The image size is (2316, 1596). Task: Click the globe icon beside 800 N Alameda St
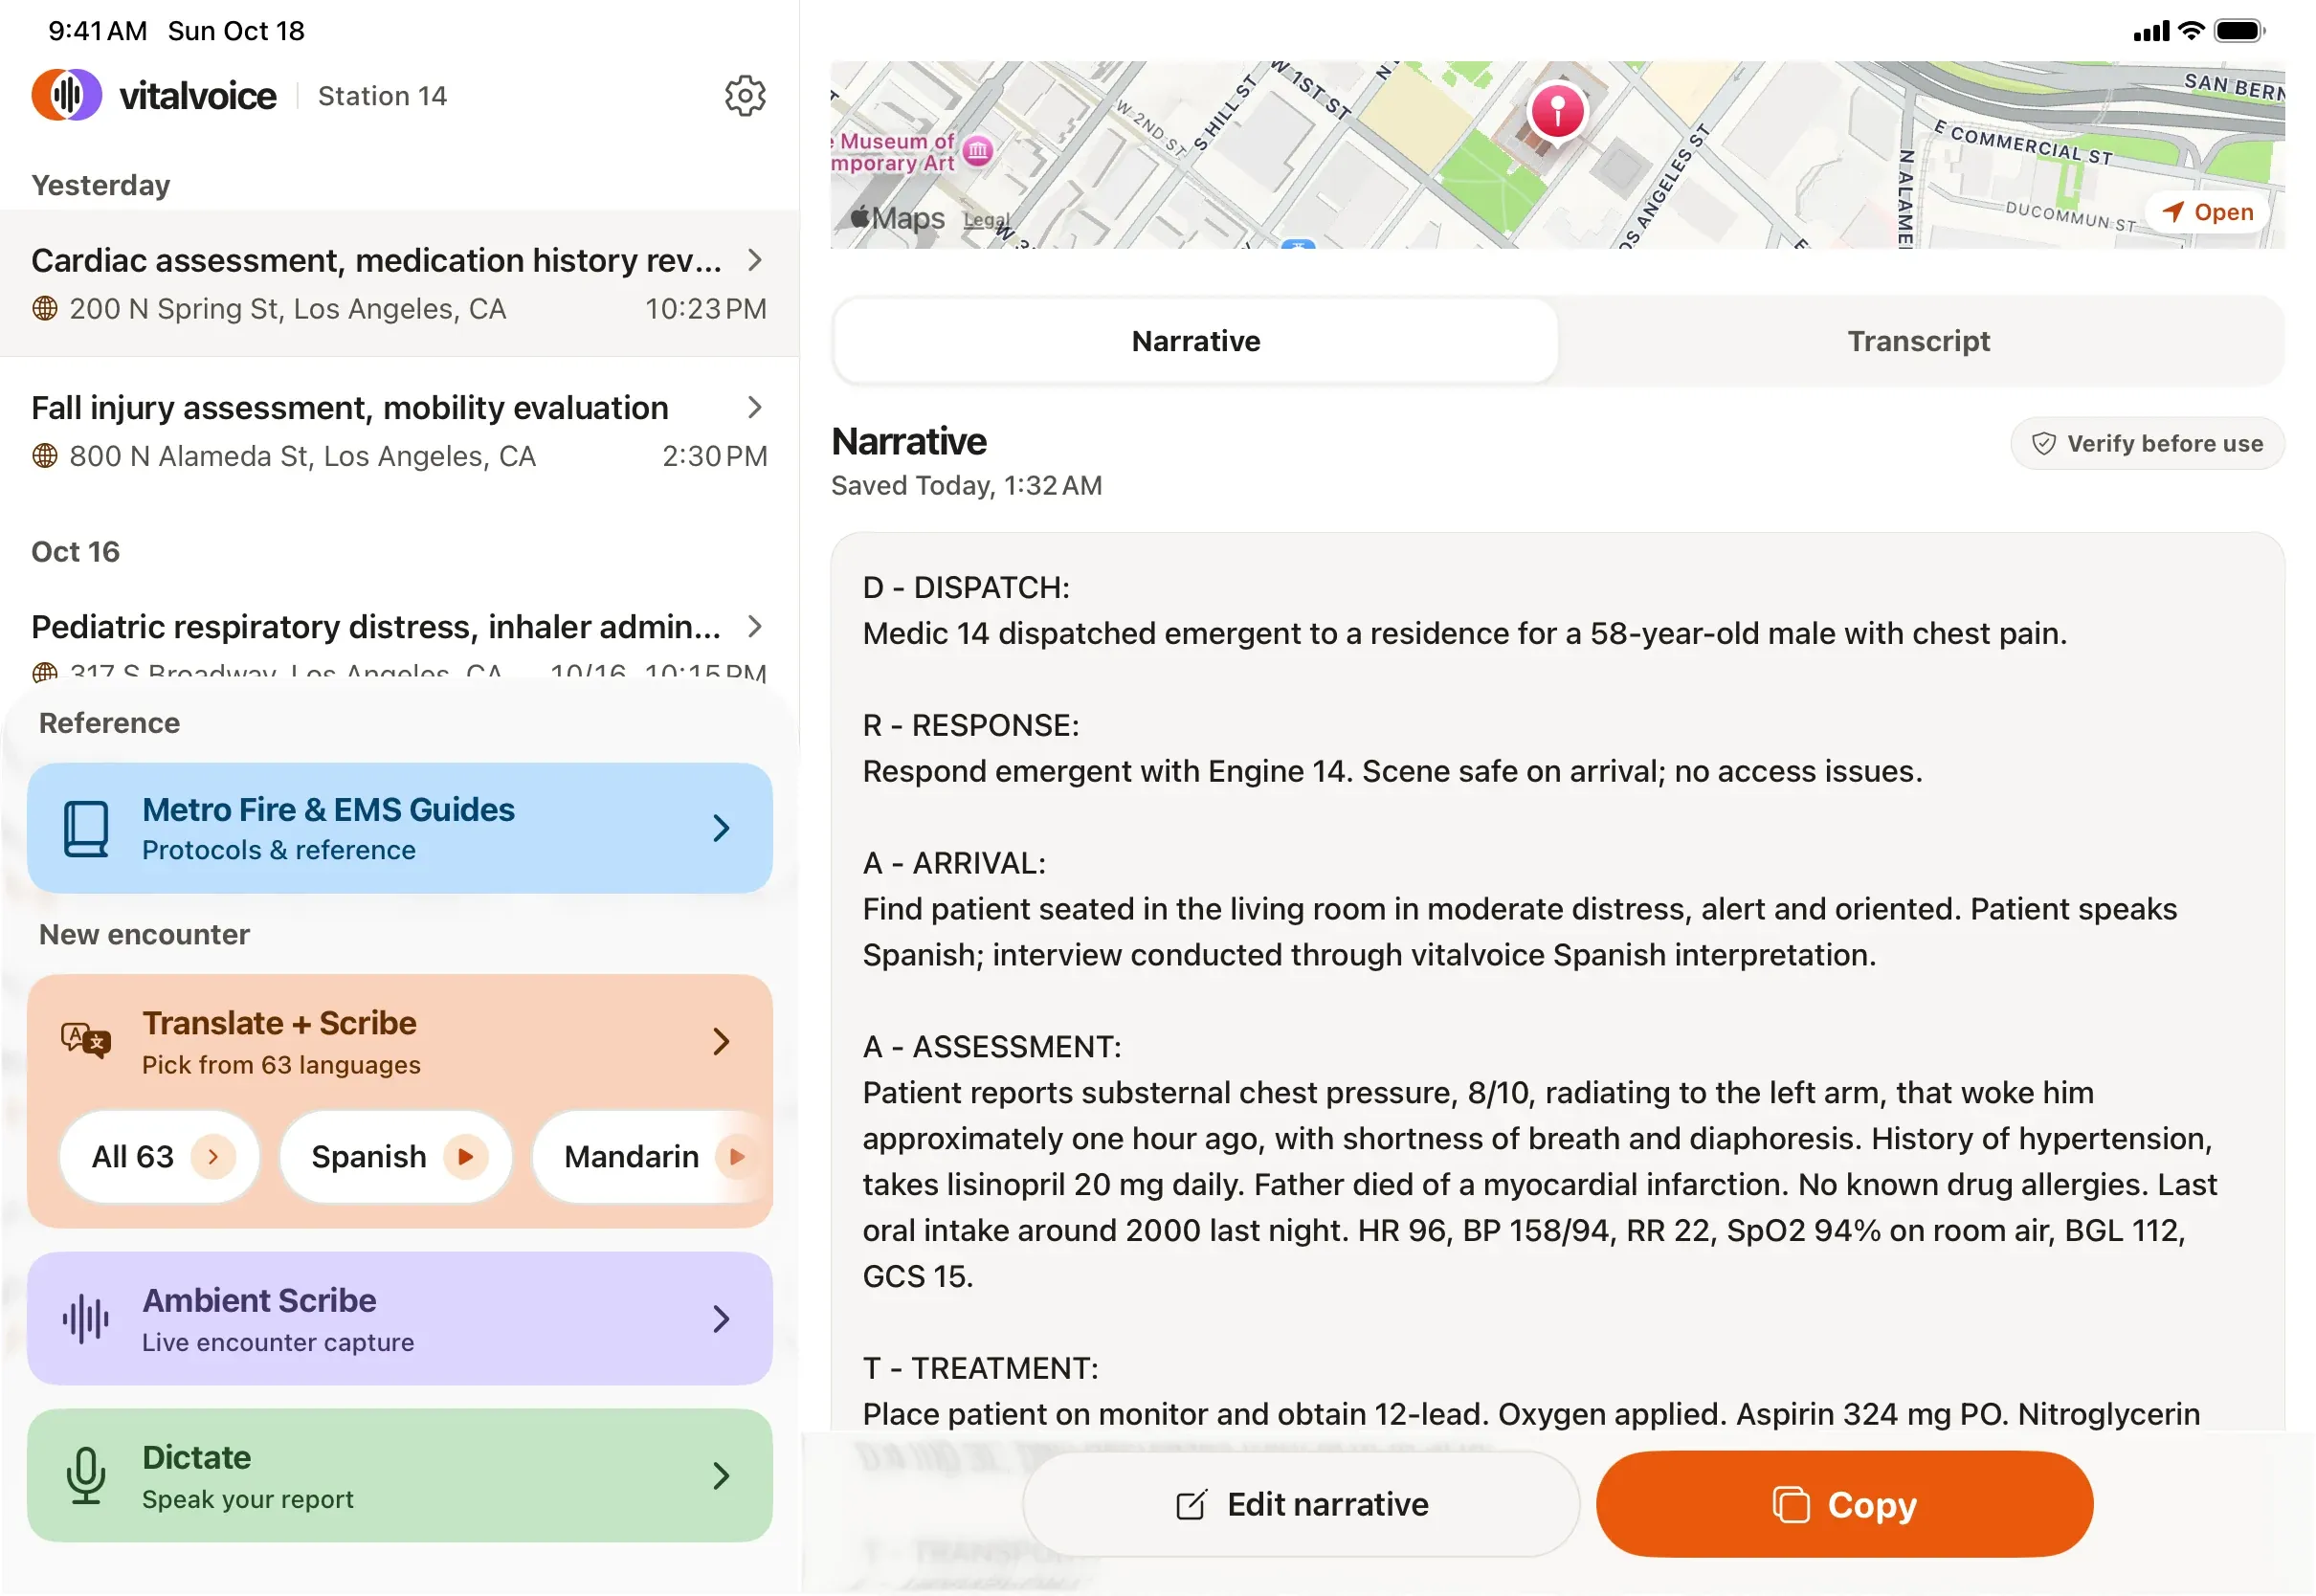[45, 456]
